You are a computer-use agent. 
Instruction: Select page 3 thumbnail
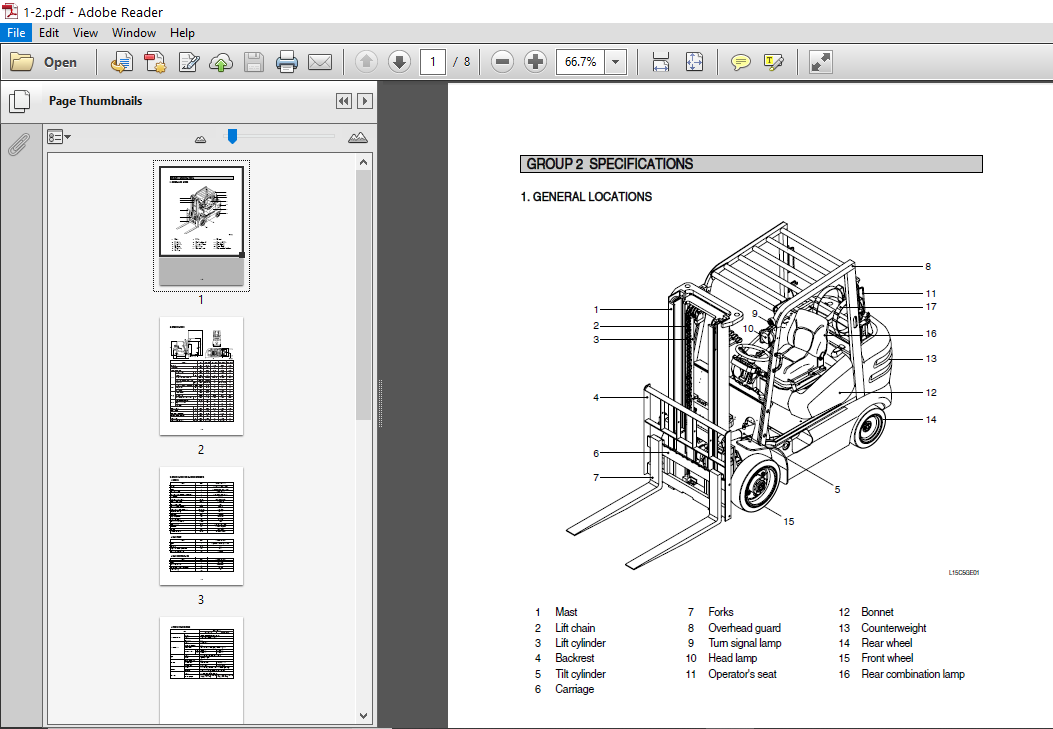coord(201,526)
